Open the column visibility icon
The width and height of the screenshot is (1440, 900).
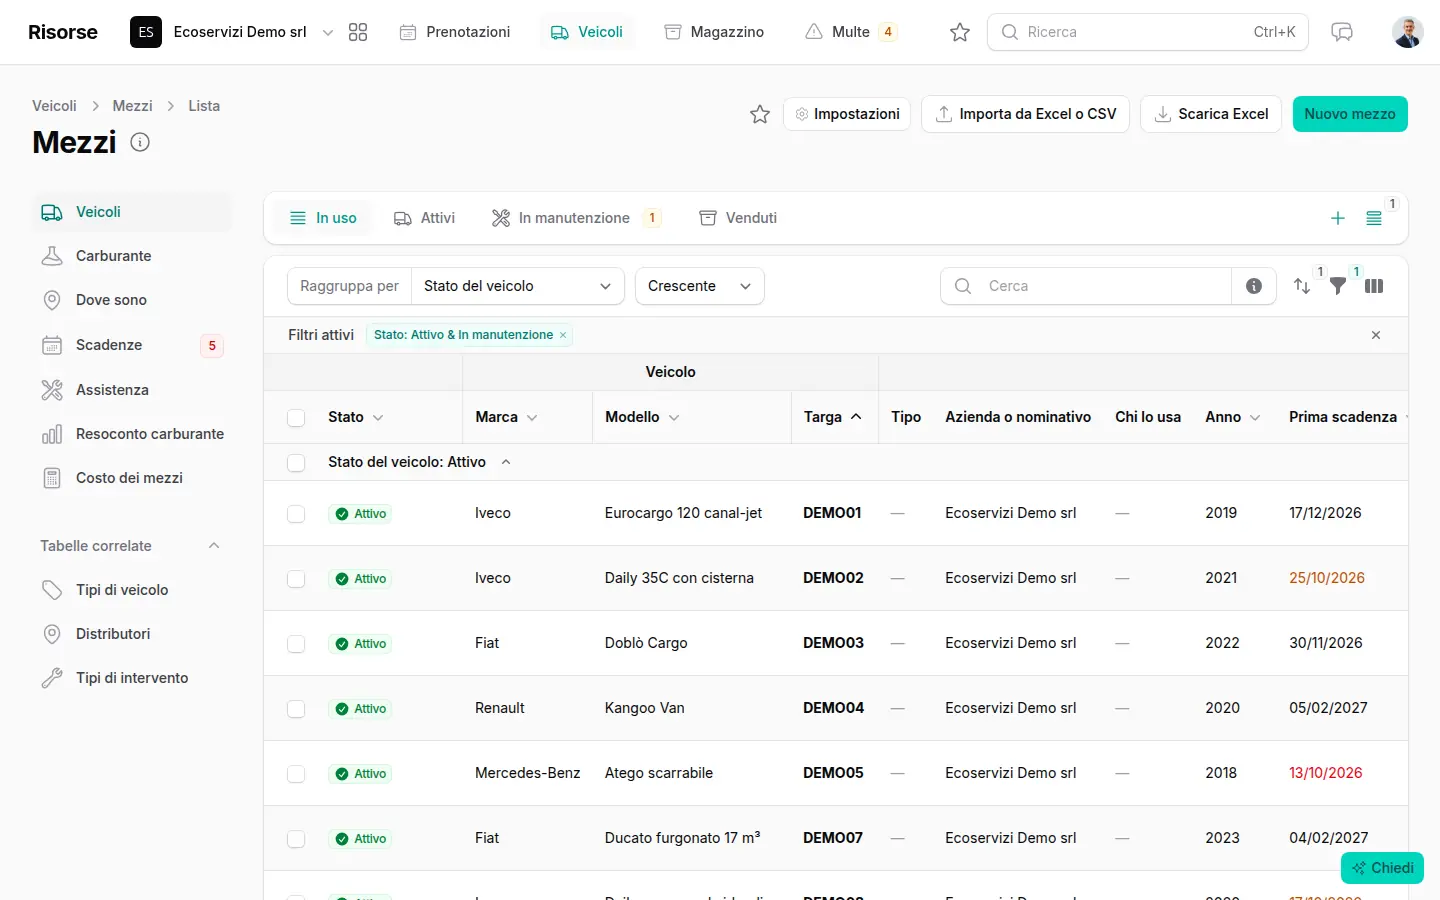[1374, 286]
